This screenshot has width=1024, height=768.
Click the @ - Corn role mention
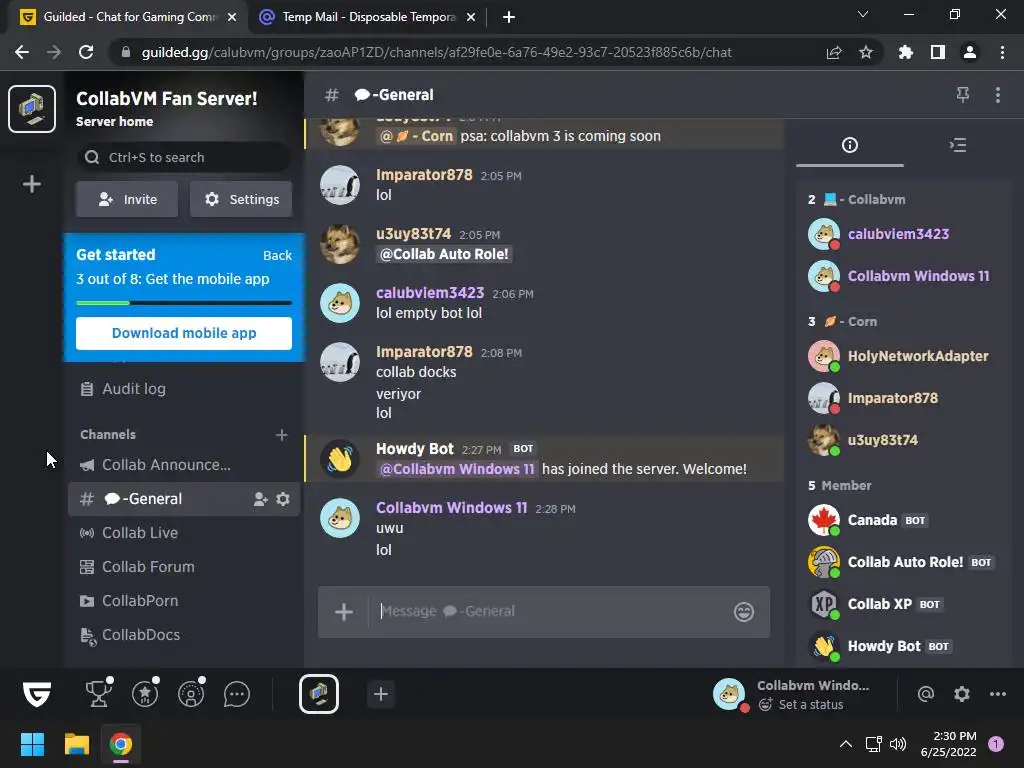click(x=416, y=136)
